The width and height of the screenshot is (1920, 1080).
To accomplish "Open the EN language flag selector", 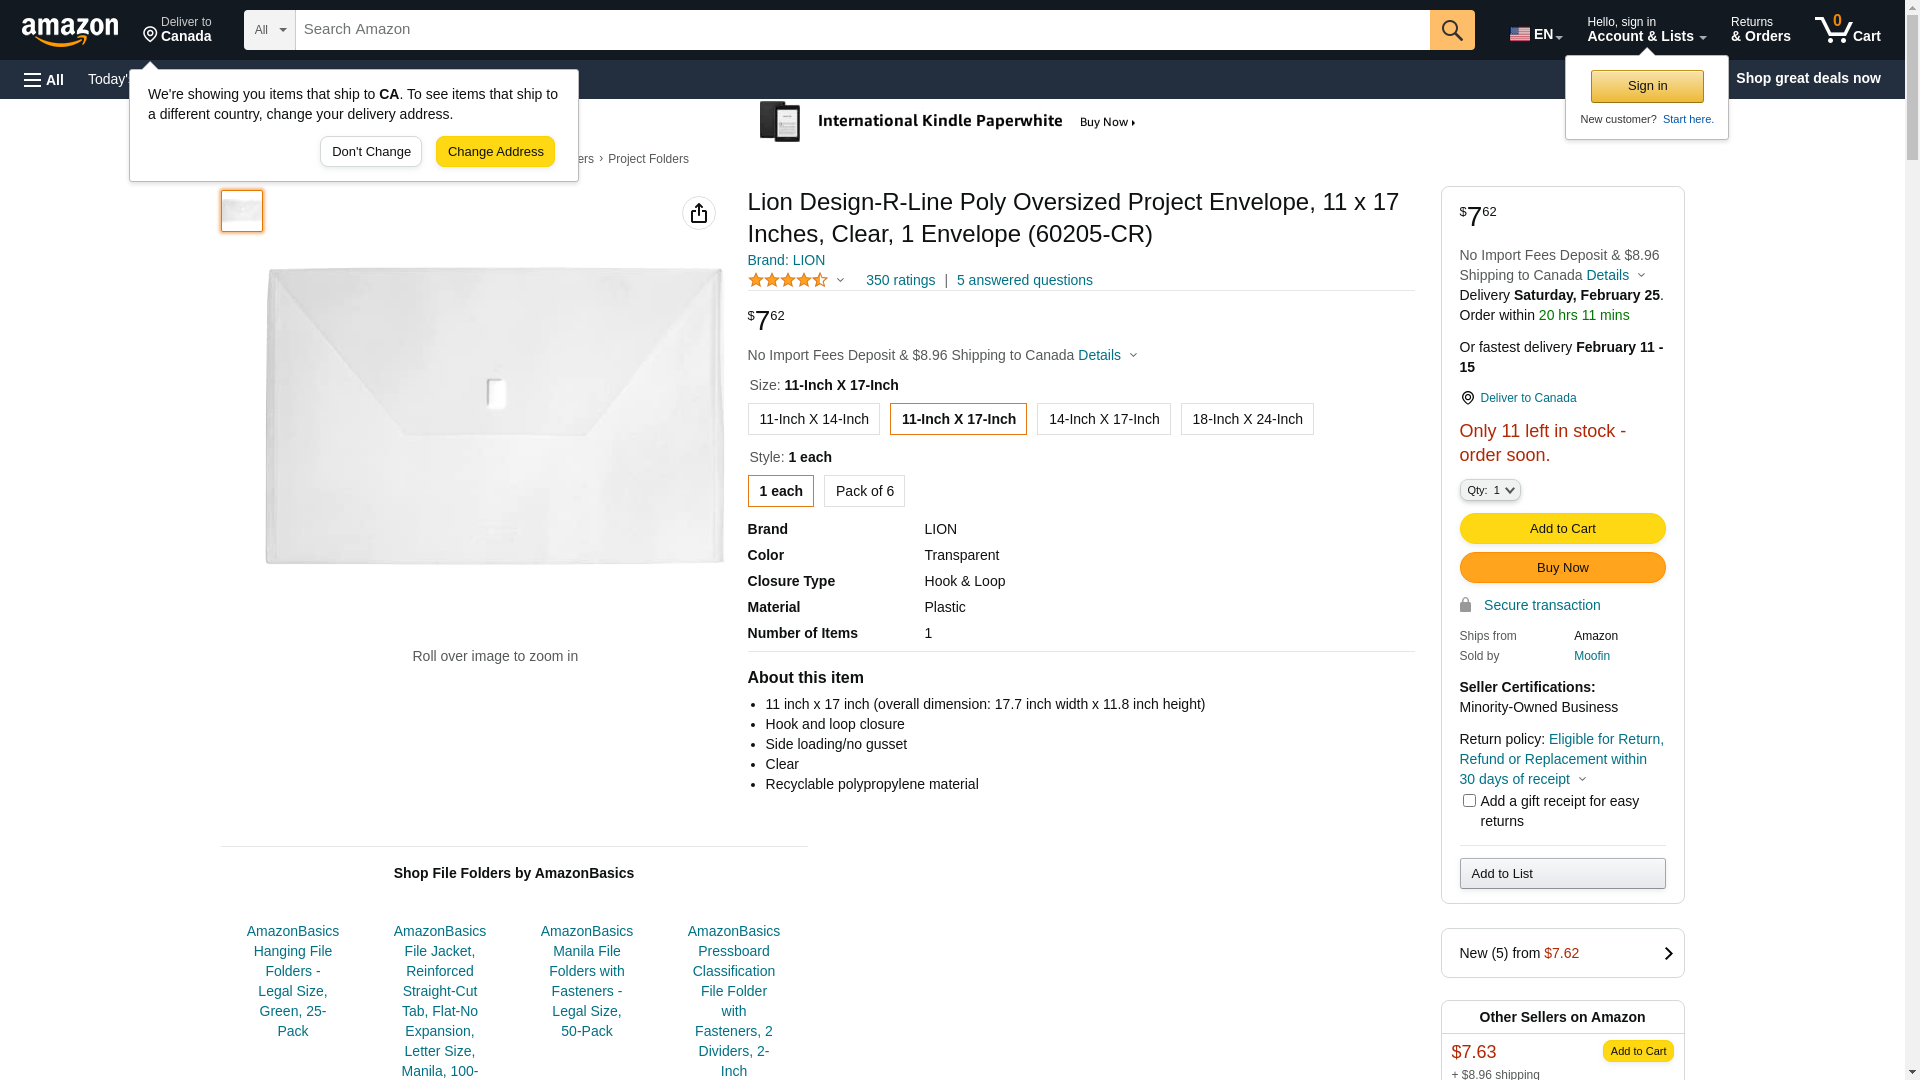I will point(1535,34).
